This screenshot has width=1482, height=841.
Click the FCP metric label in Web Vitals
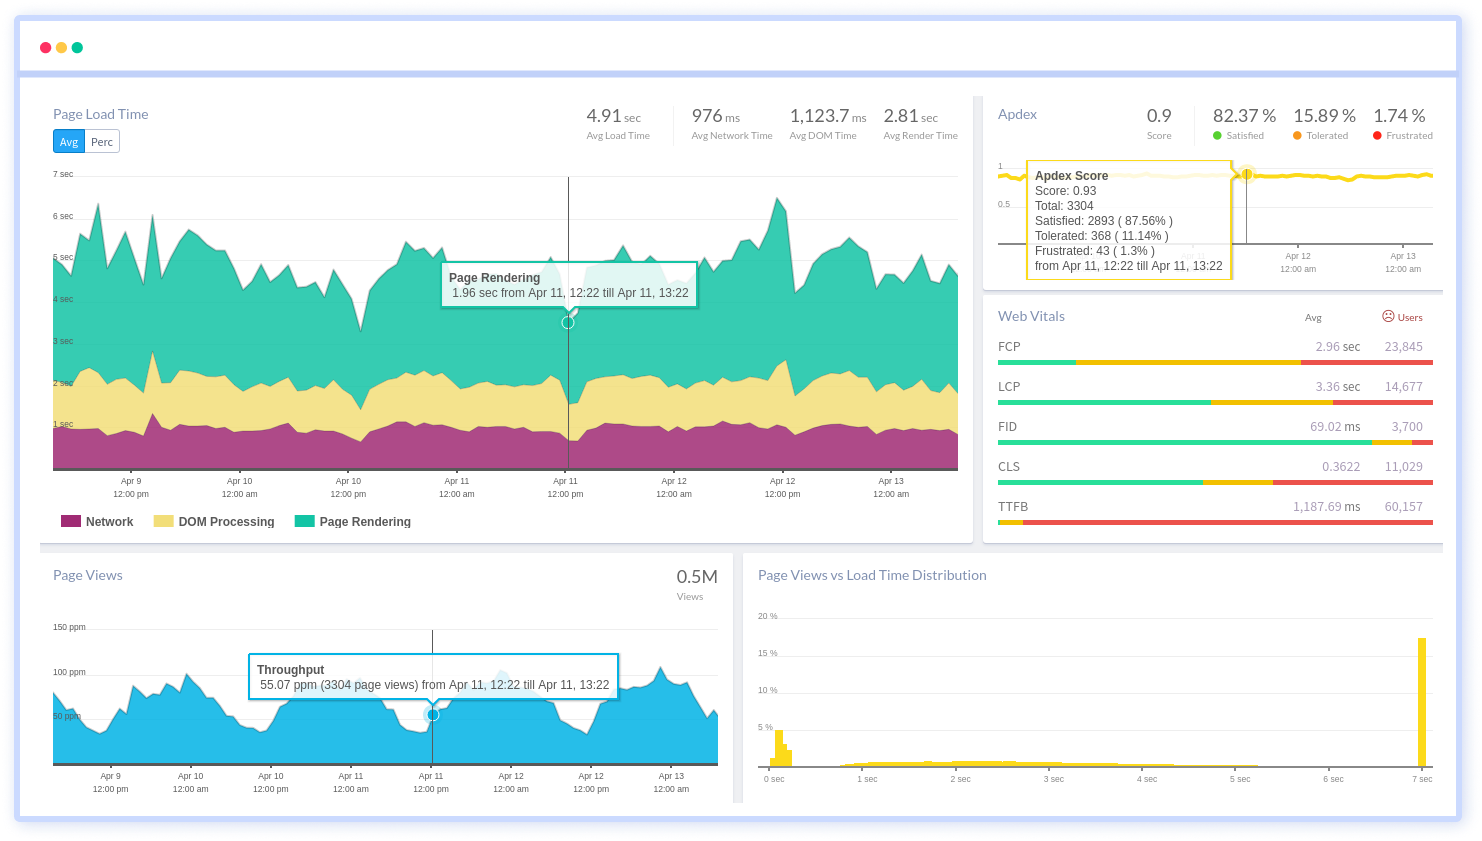[1008, 346]
